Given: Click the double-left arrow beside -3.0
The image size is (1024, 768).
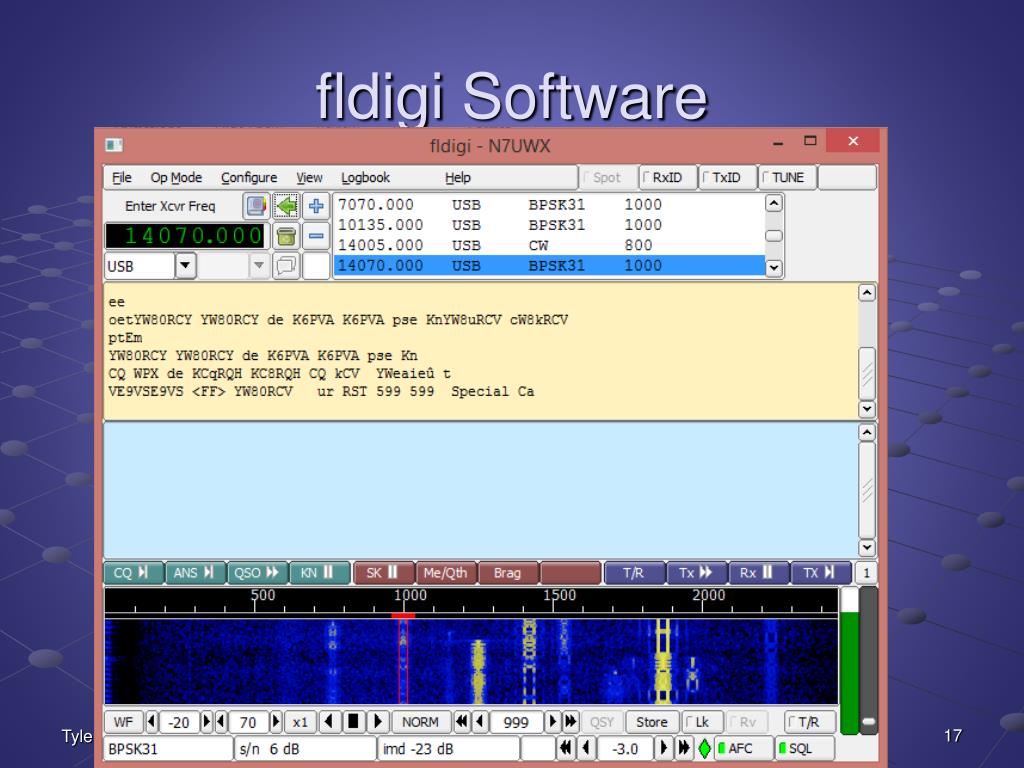Looking at the screenshot, I should pos(566,748).
